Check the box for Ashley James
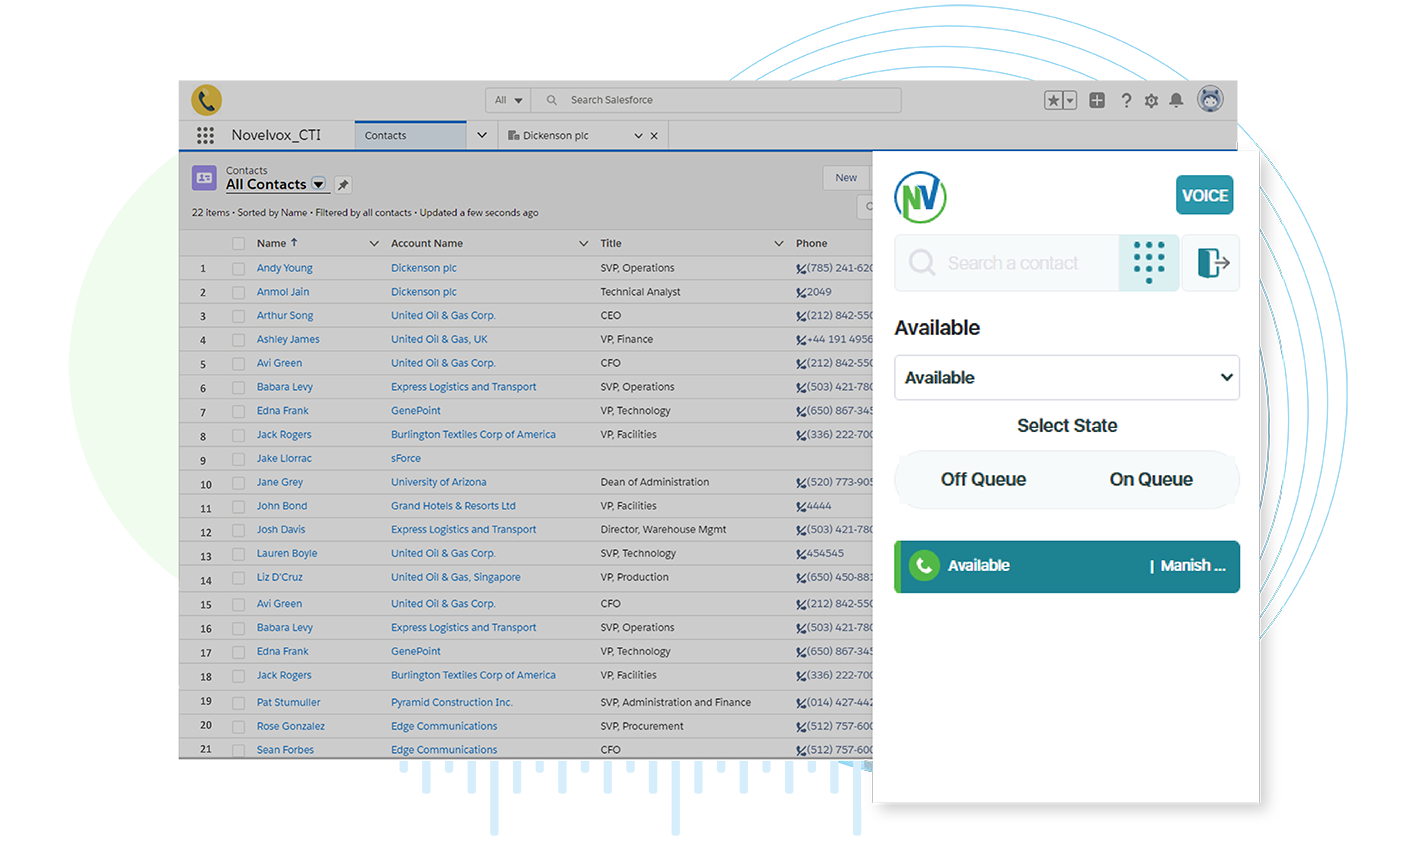This screenshot has width=1416, height=841. (x=238, y=340)
